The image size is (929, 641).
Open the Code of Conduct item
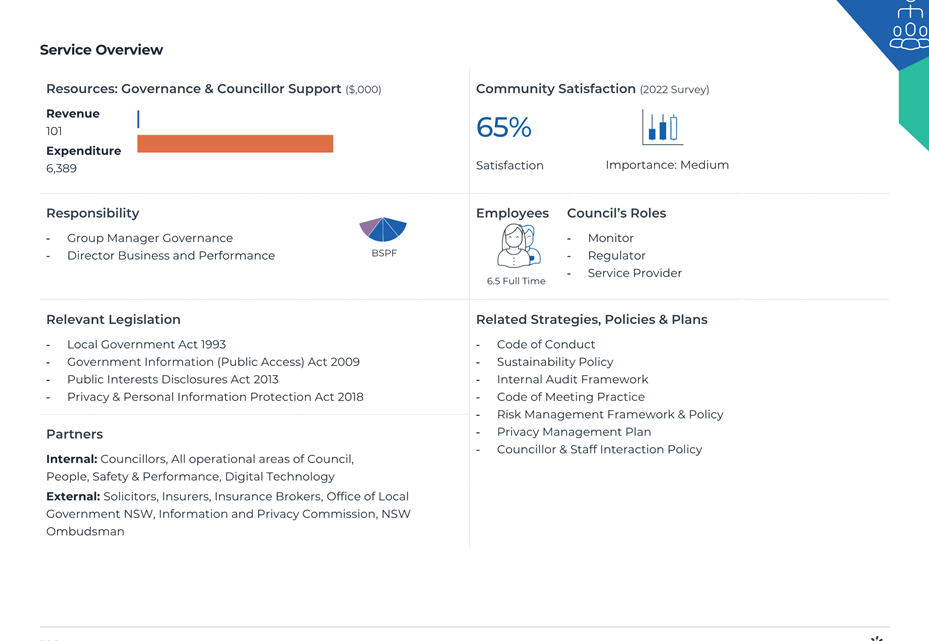(x=546, y=344)
